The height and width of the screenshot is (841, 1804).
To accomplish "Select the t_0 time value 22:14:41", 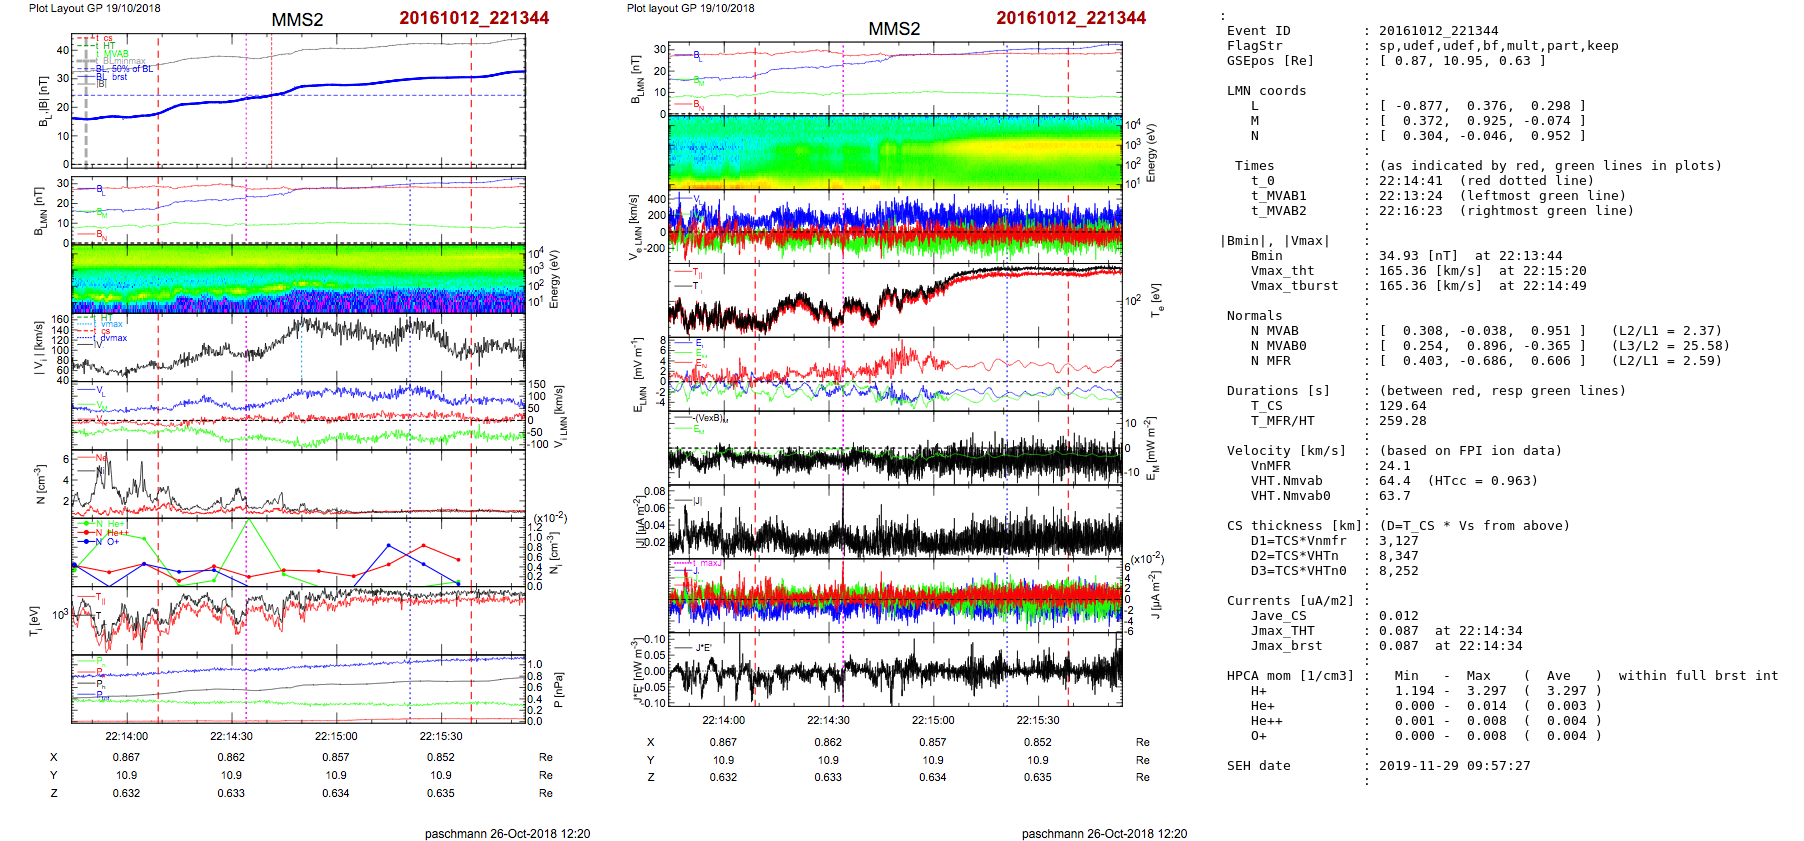I will coord(1410,181).
